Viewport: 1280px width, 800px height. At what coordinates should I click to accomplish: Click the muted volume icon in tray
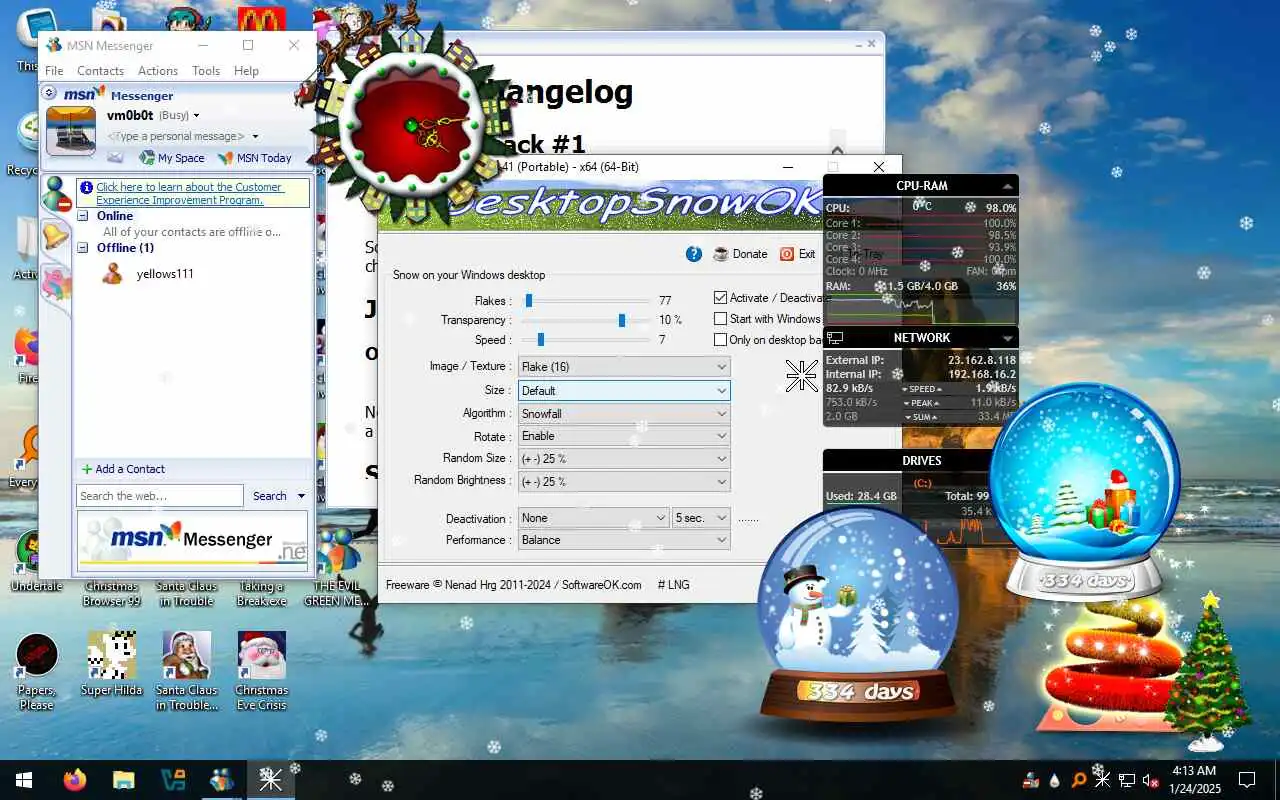[1151, 780]
